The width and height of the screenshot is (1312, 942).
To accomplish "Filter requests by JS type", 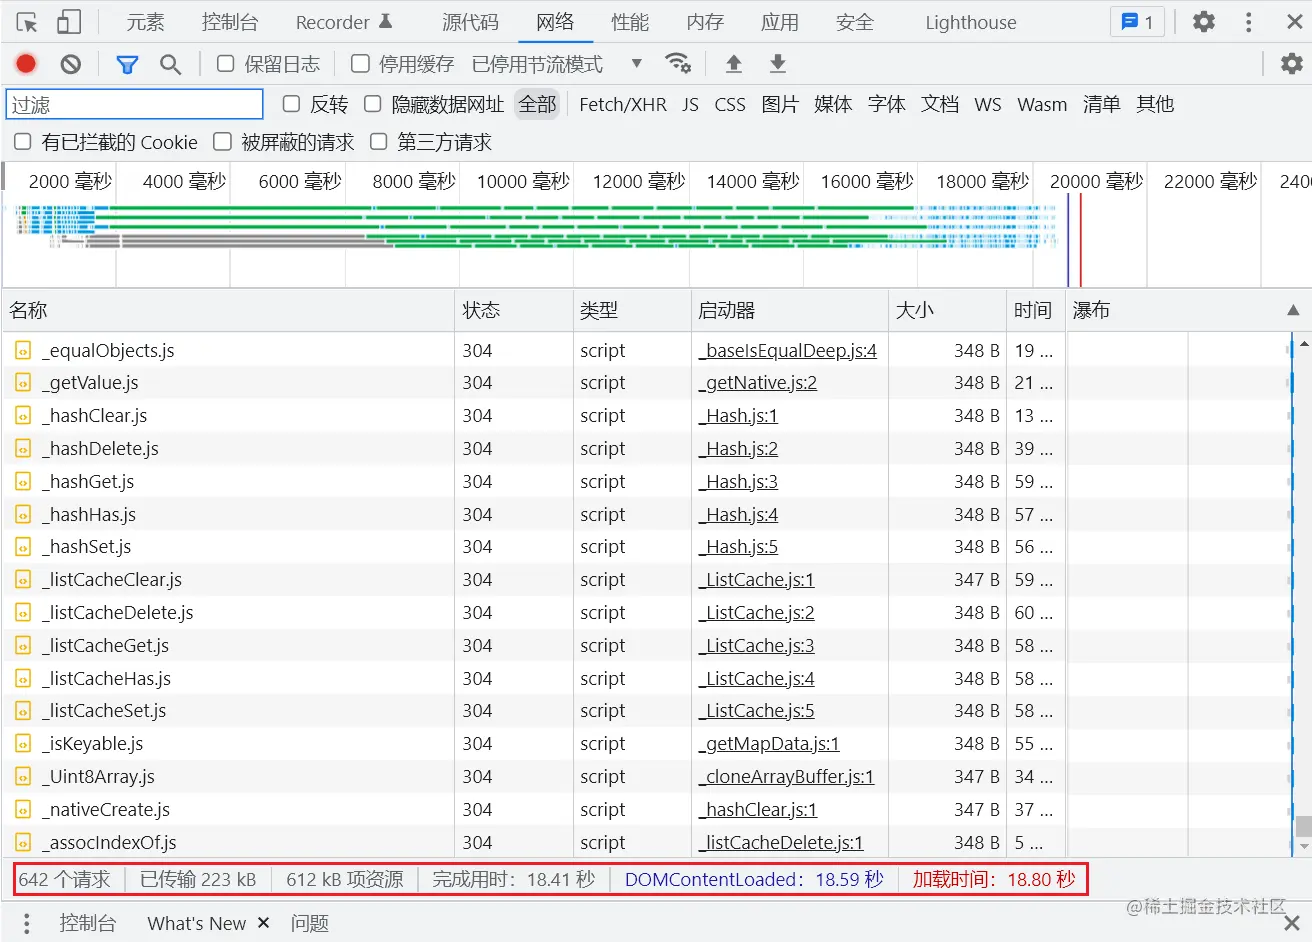I will click(x=691, y=105).
